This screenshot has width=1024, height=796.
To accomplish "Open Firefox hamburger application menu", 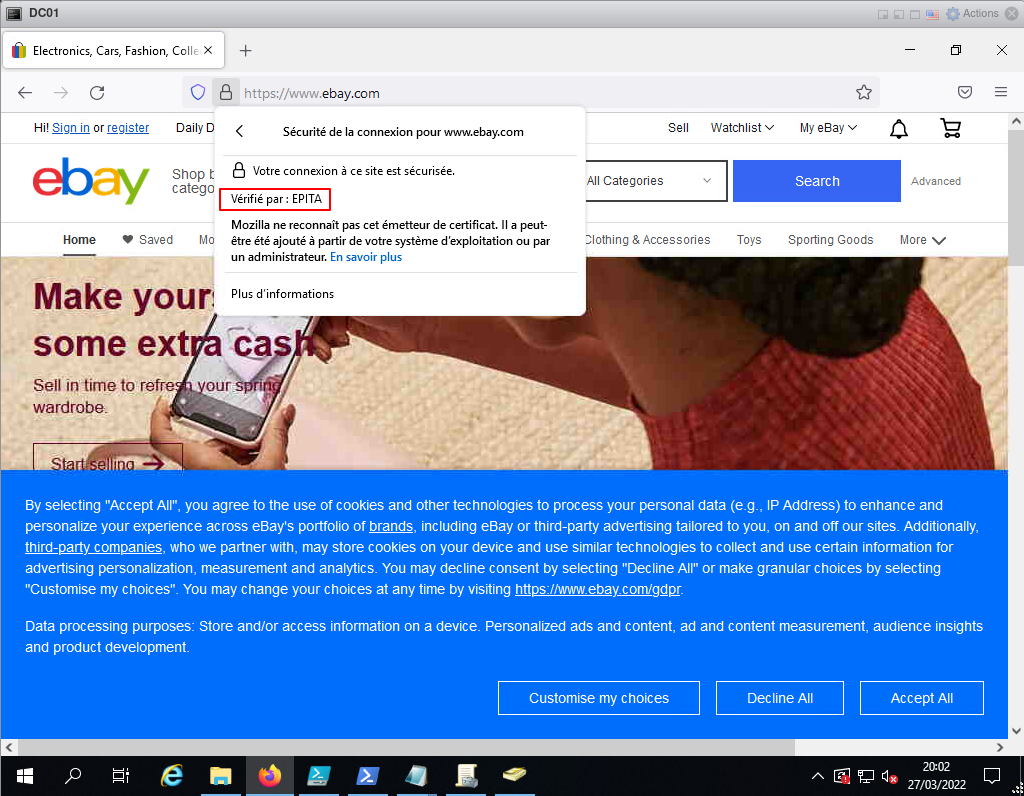I will (x=1001, y=93).
